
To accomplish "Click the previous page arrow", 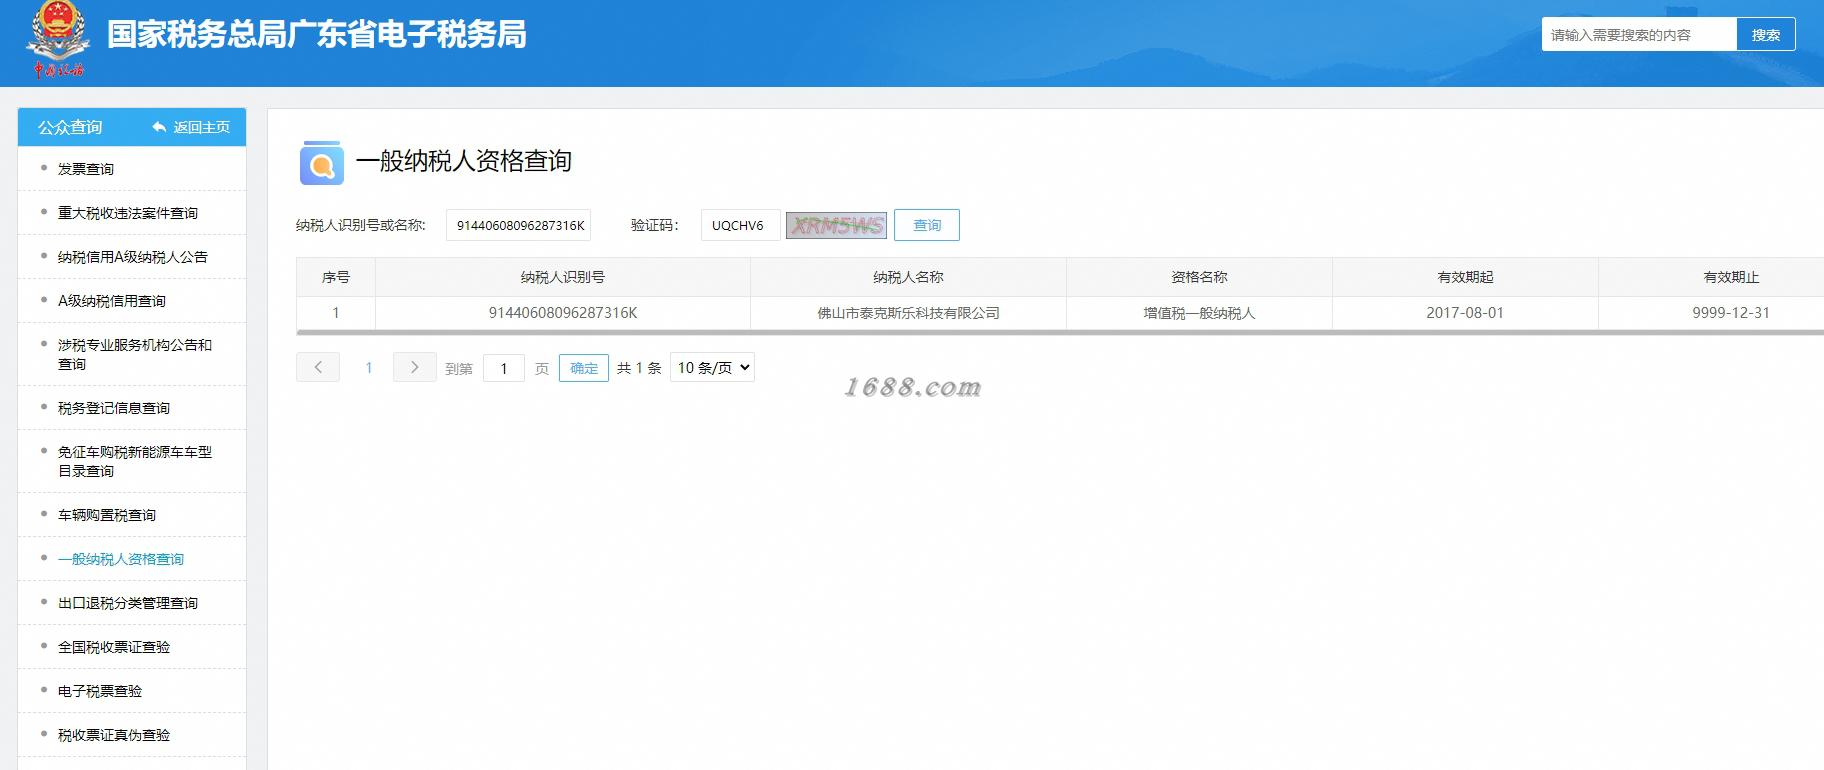I will (318, 368).
